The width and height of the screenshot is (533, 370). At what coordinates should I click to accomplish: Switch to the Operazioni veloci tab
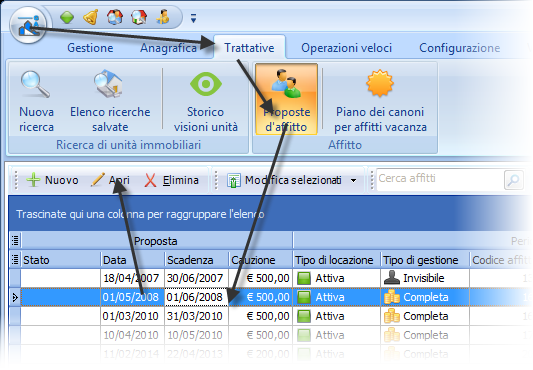[346, 48]
